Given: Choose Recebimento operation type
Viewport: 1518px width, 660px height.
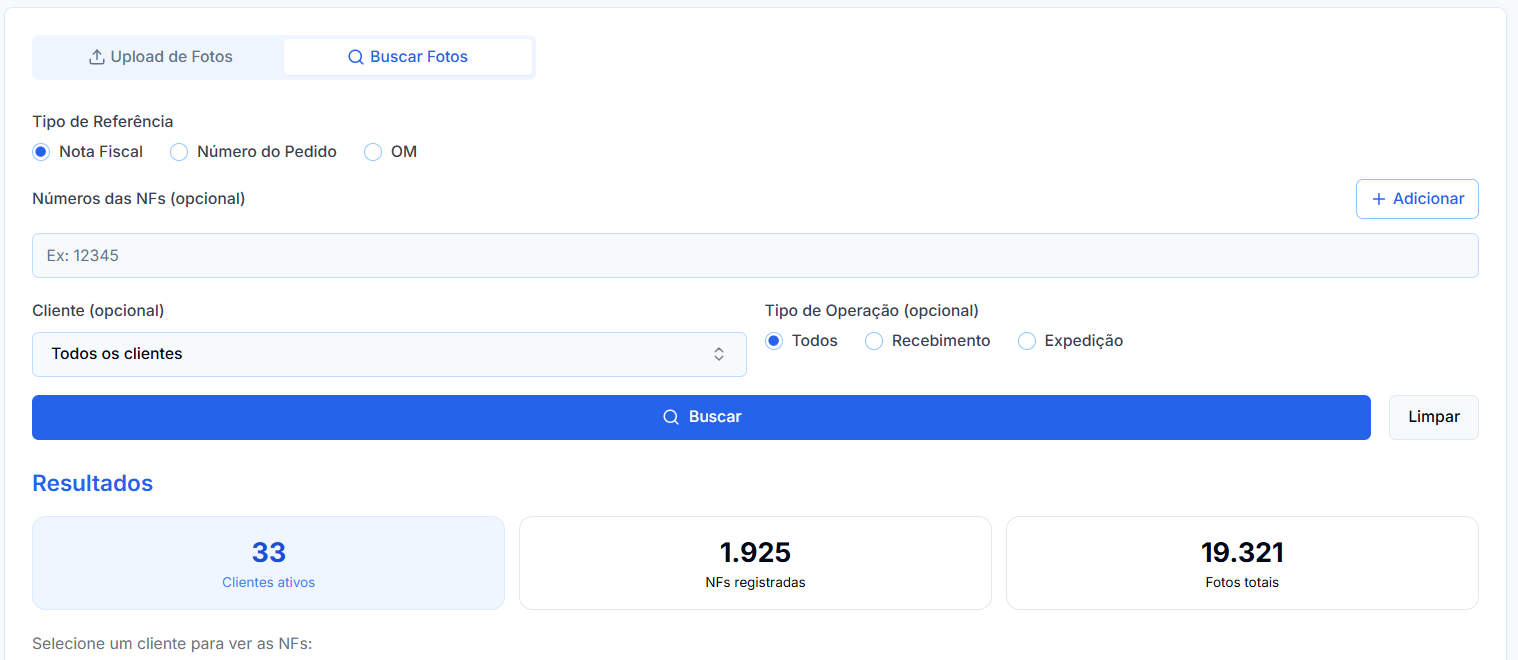Looking at the screenshot, I should tap(874, 341).
